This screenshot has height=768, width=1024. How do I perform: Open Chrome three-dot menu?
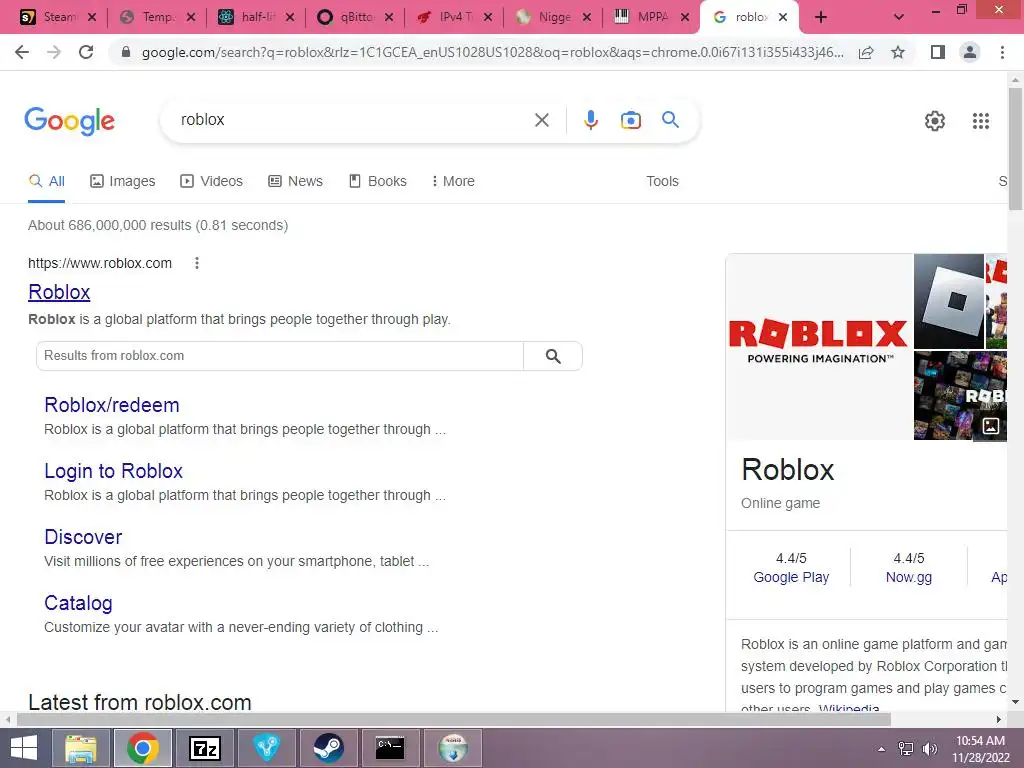(1002, 52)
